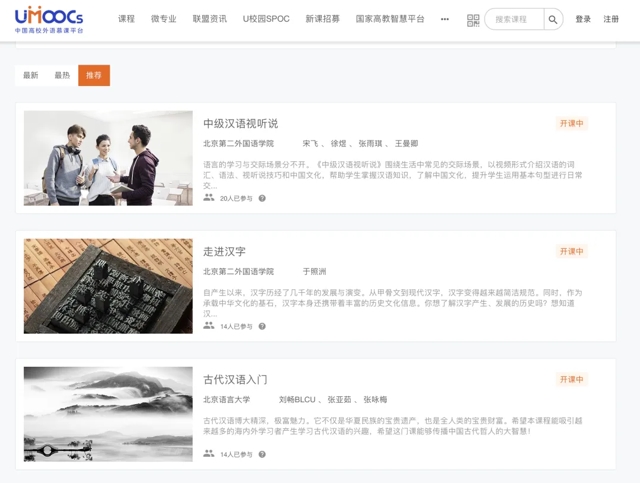Focus the 搜索课程 search field
Viewport: 640px width, 483px height.
(514, 19)
